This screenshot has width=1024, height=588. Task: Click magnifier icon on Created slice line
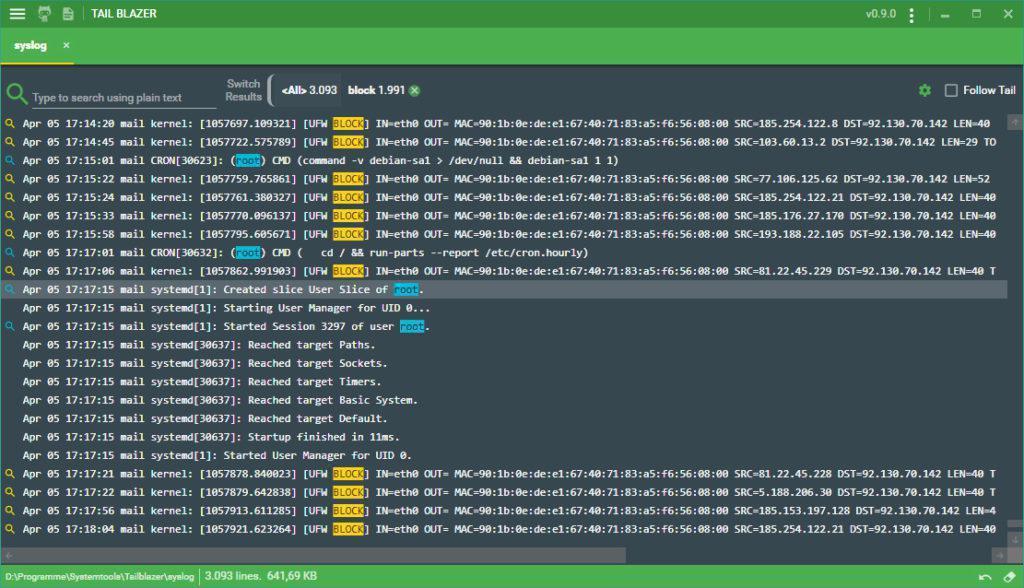point(10,289)
